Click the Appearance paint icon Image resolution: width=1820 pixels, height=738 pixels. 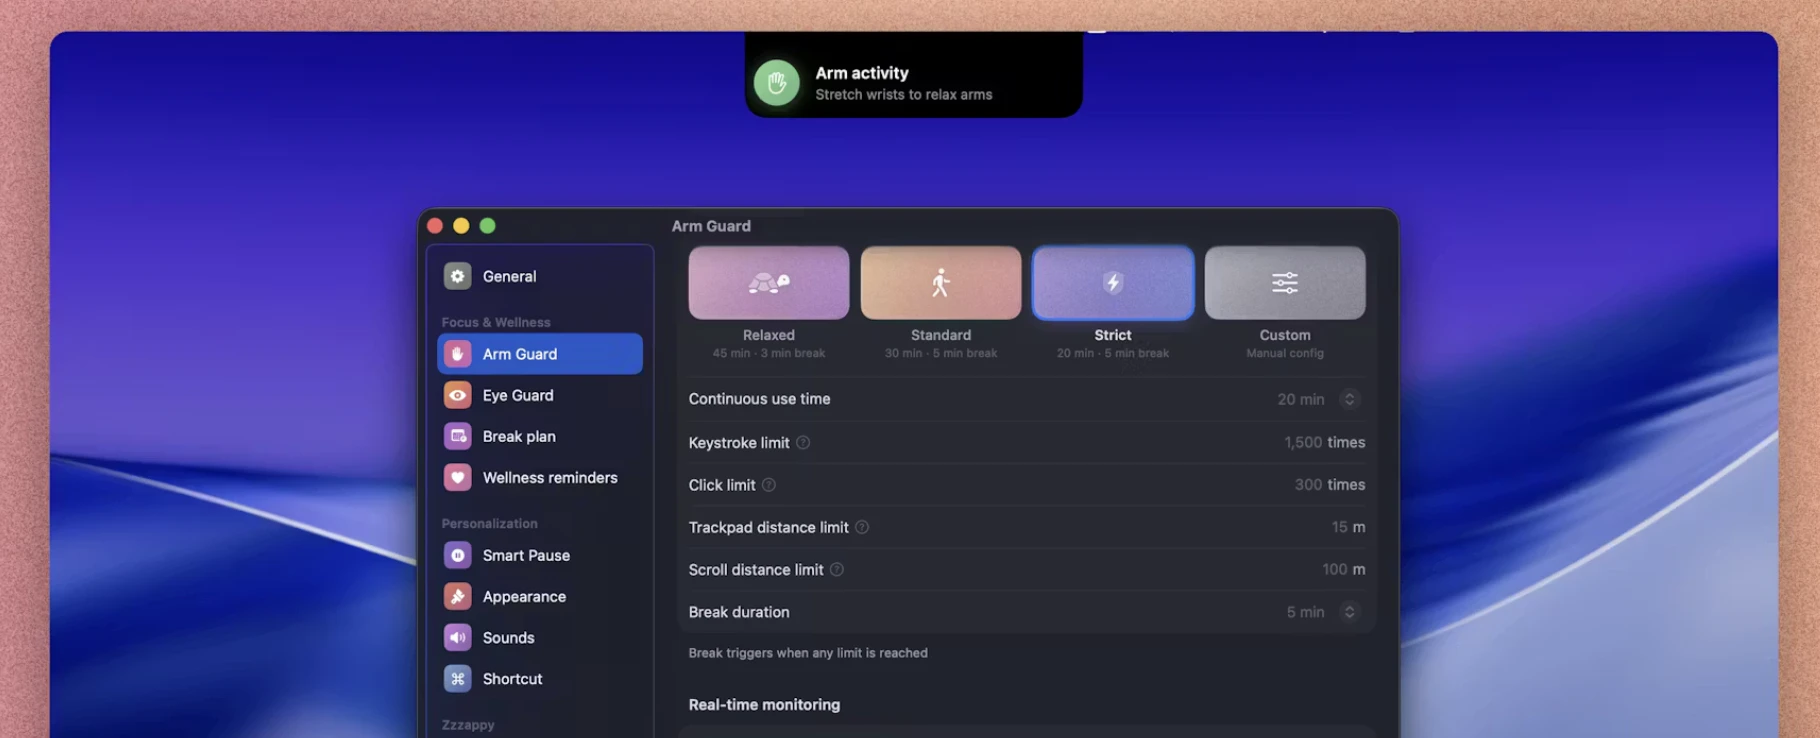[457, 596]
